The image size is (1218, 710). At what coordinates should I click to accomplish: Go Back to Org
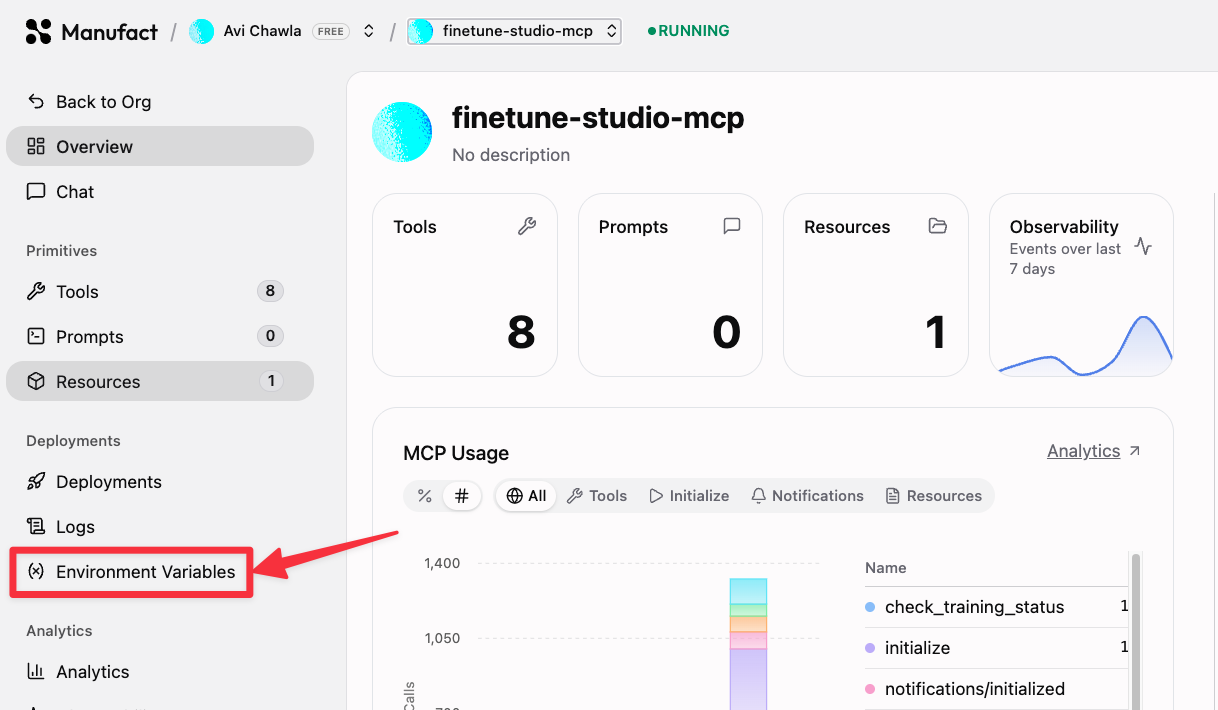(89, 102)
